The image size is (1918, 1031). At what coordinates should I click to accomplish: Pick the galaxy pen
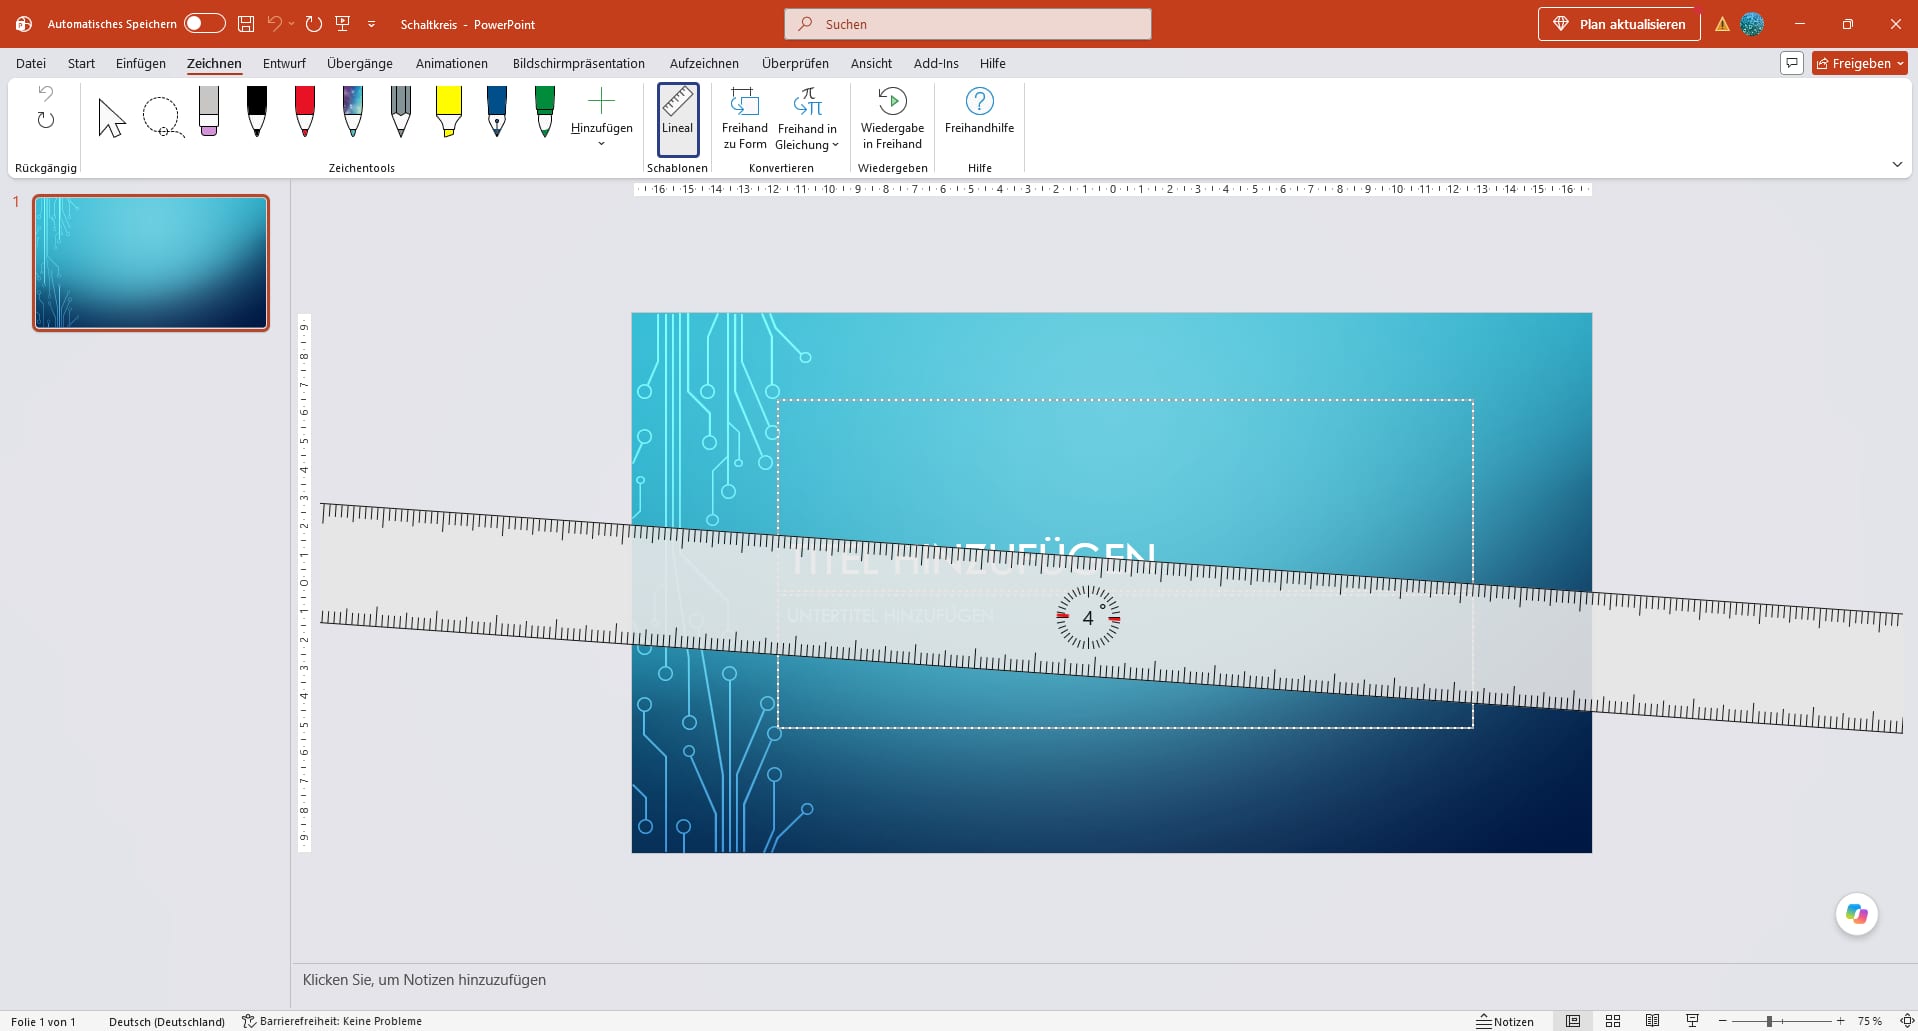coord(353,112)
